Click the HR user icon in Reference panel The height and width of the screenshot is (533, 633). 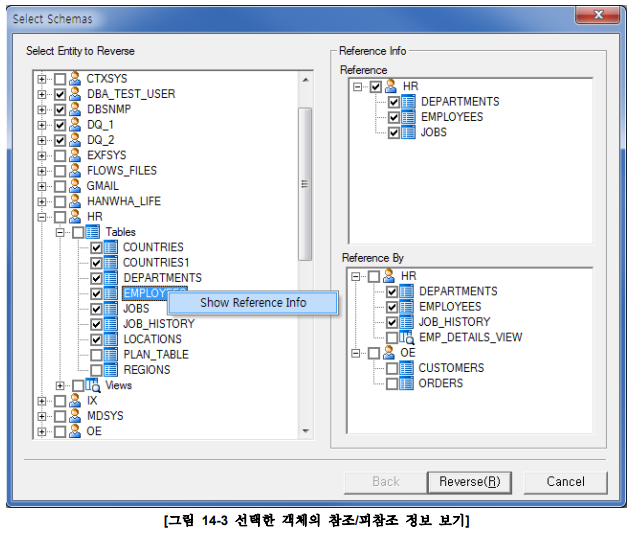[391, 87]
